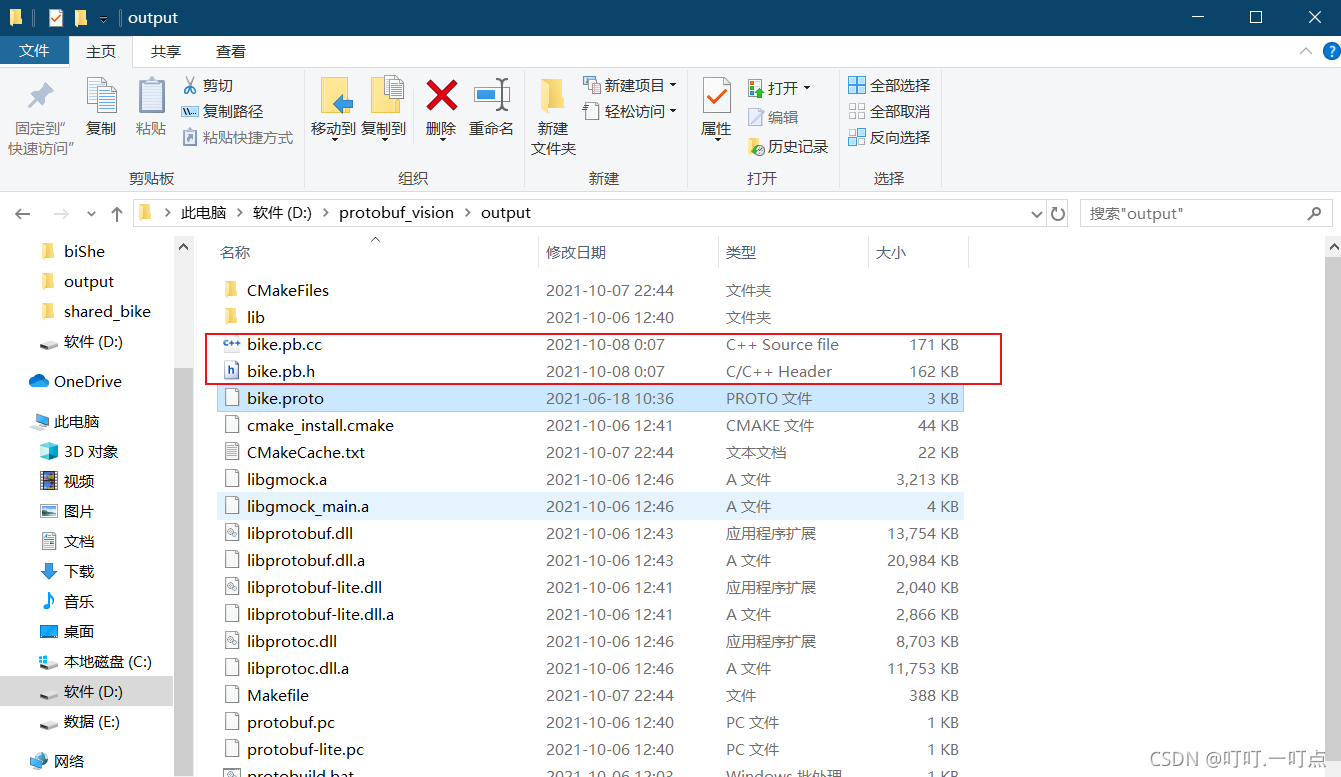Open the File (文件) menu
1341x777 pixels.
34,51
